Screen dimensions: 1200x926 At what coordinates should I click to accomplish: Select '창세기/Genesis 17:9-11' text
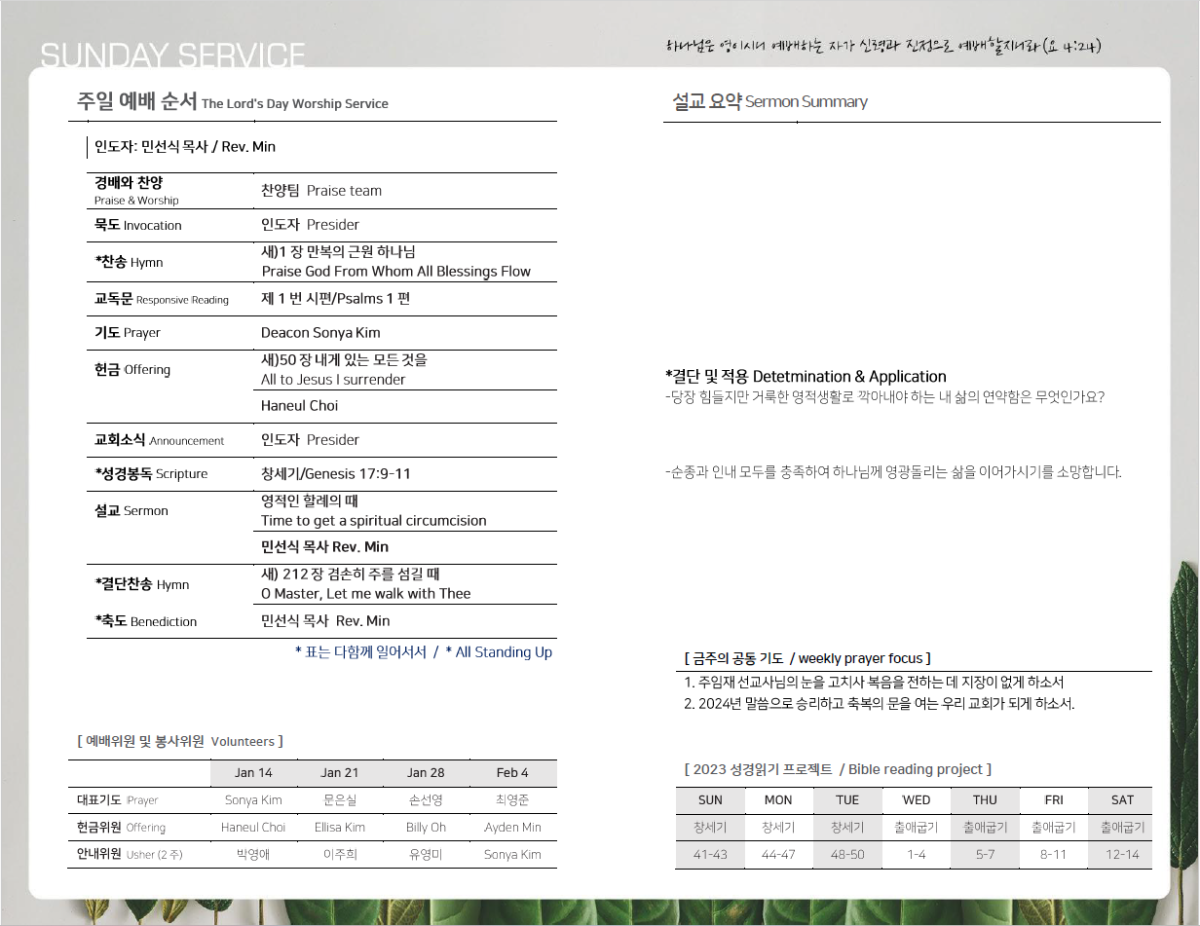click(335, 473)
